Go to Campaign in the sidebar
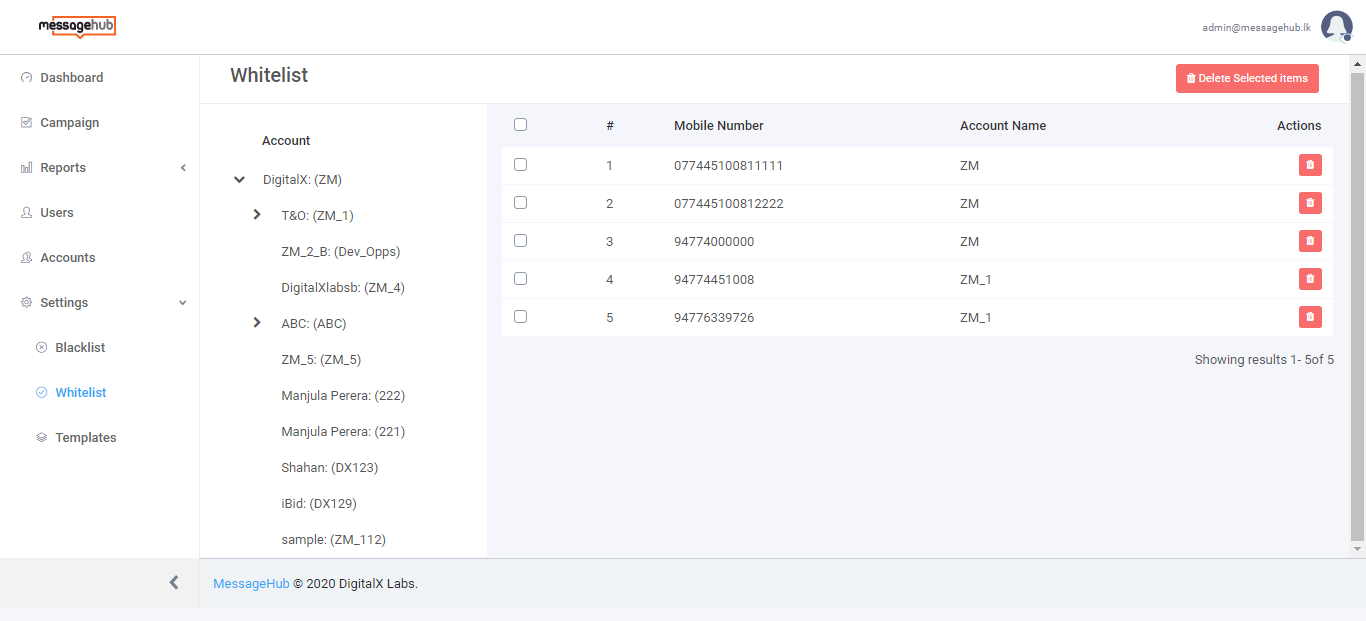The width and height of the screenshot is (1366, 621). tap(69, 123)
